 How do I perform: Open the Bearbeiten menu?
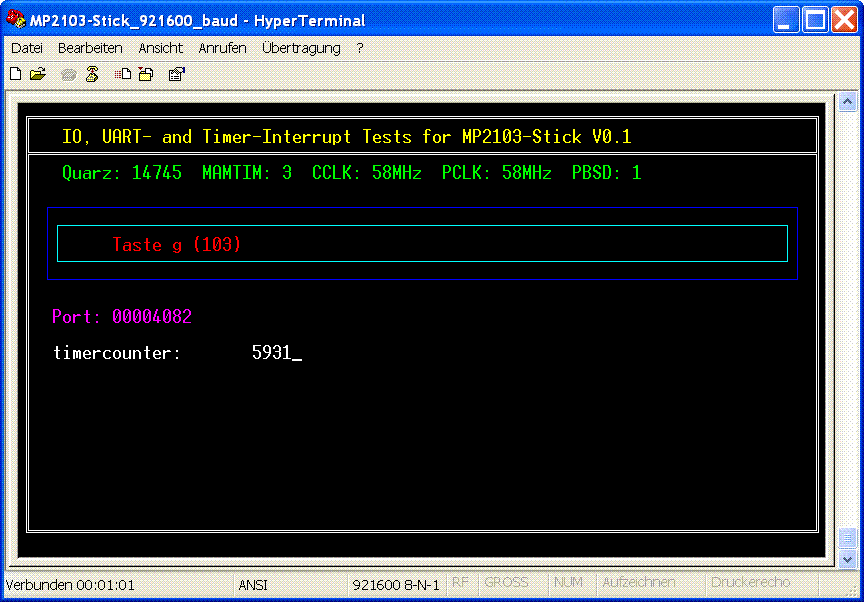[x=90, y=48]
